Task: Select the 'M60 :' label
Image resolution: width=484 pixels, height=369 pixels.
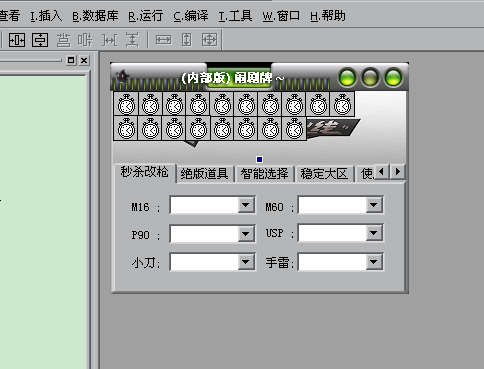Action: coord(280,207)
